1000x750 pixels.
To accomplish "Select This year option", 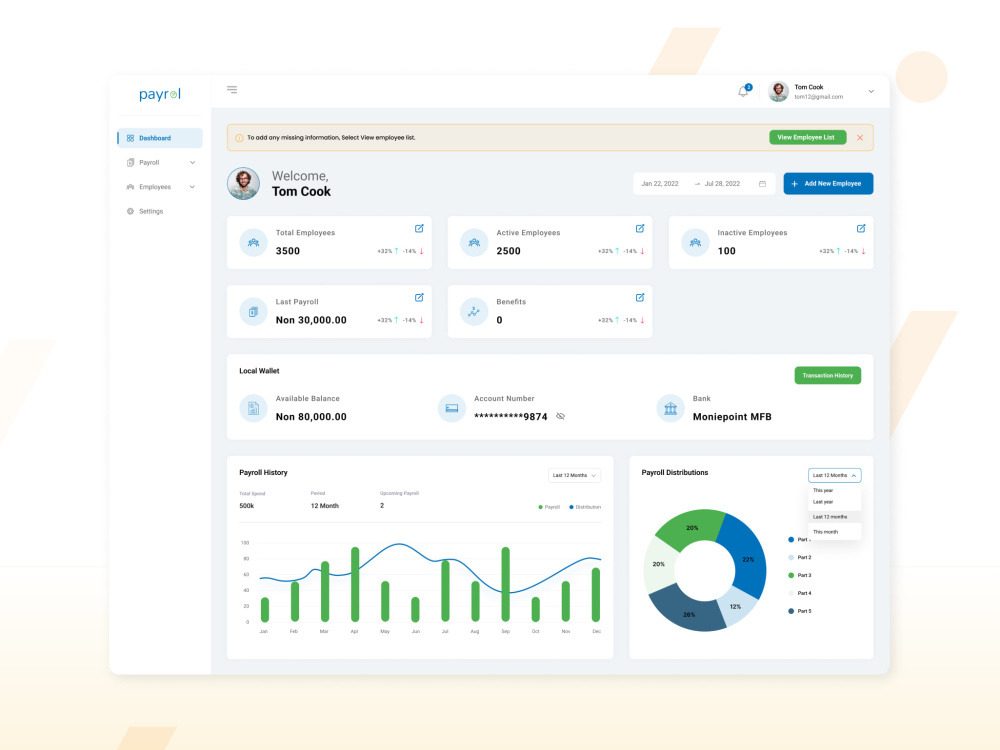I will click(835, 490).
